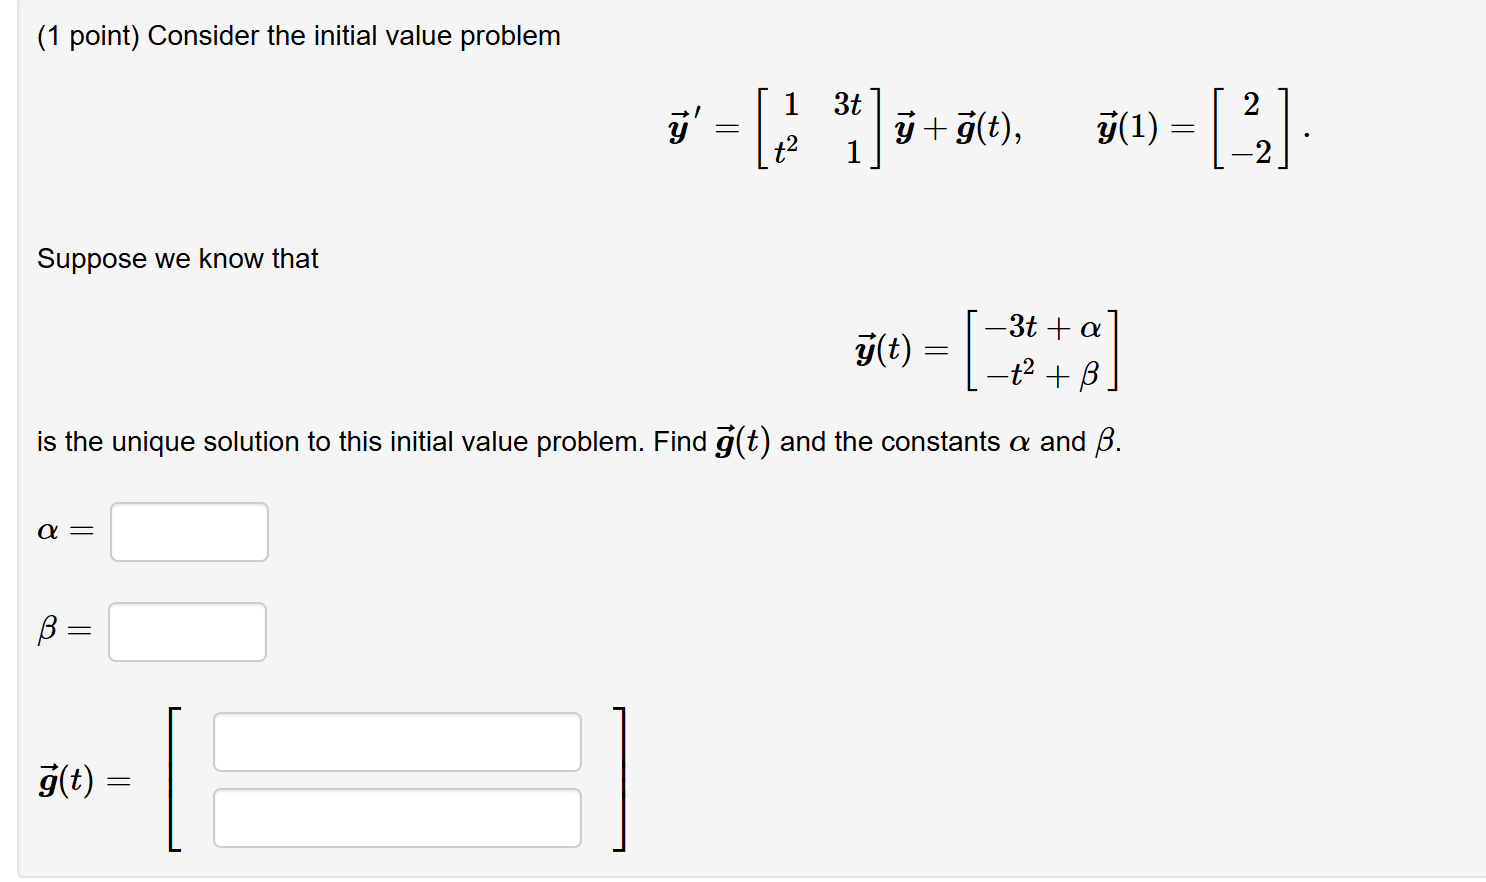Click the t squared entry of the matrix
Screen dimensions: 1486x882
(786, 152)
